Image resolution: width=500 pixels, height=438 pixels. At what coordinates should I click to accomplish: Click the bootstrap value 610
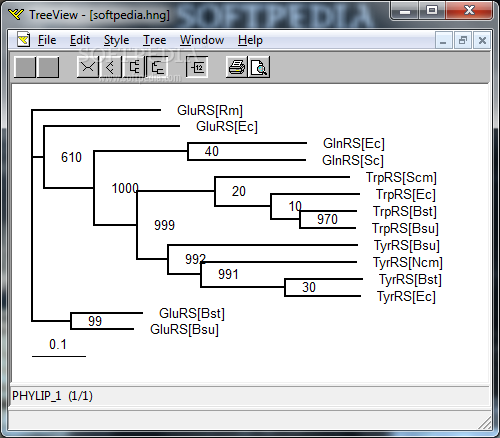71,157
